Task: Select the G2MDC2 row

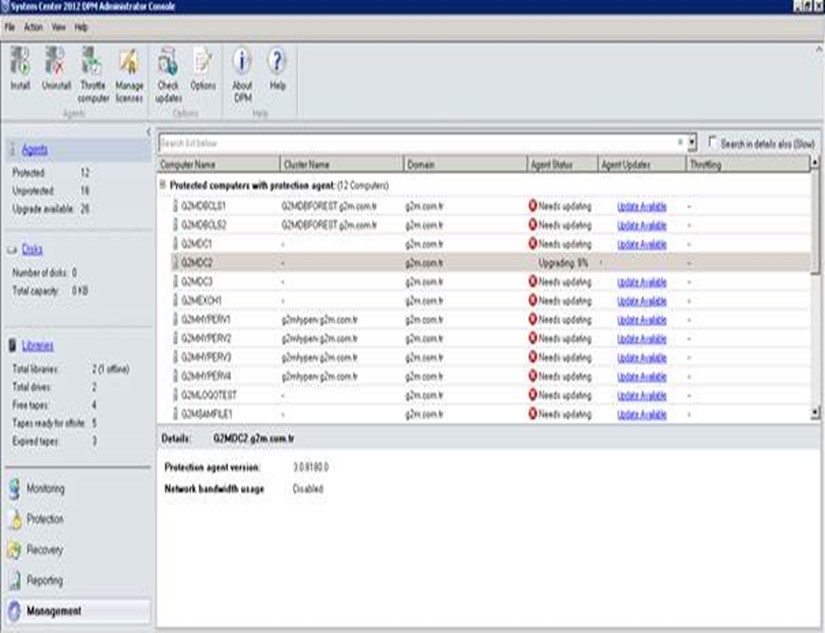Action: point(484,263)
